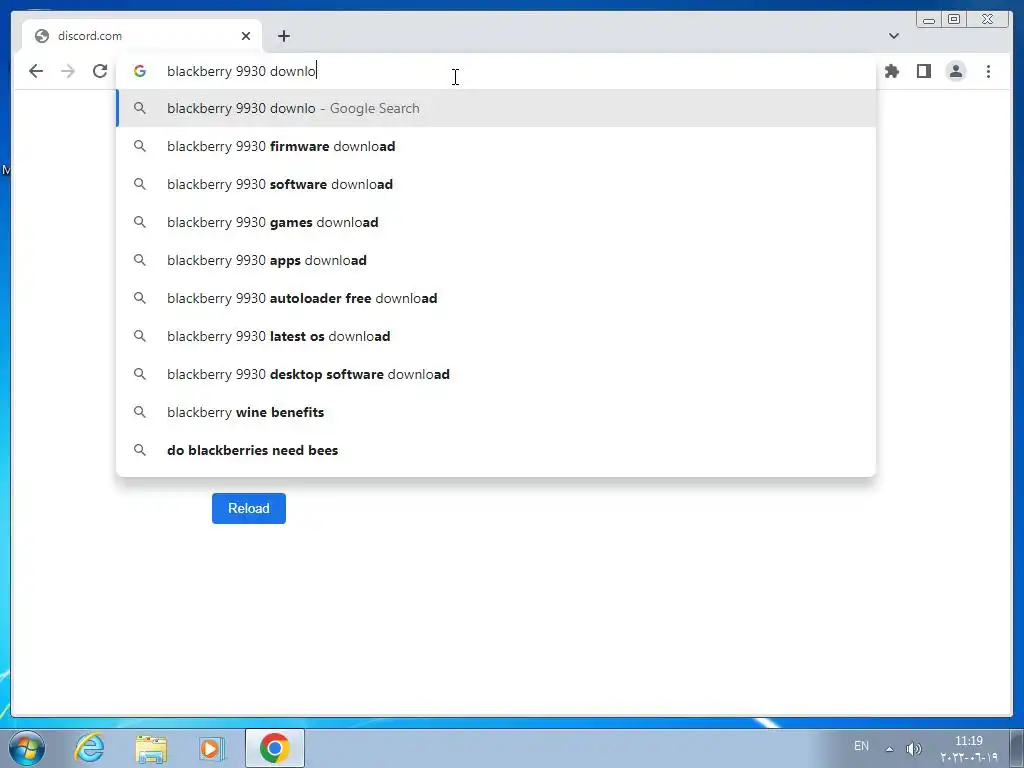
Task: Choose 'blackberry 9930 desktop software download' suggestion
Action: tap(496, 374)
